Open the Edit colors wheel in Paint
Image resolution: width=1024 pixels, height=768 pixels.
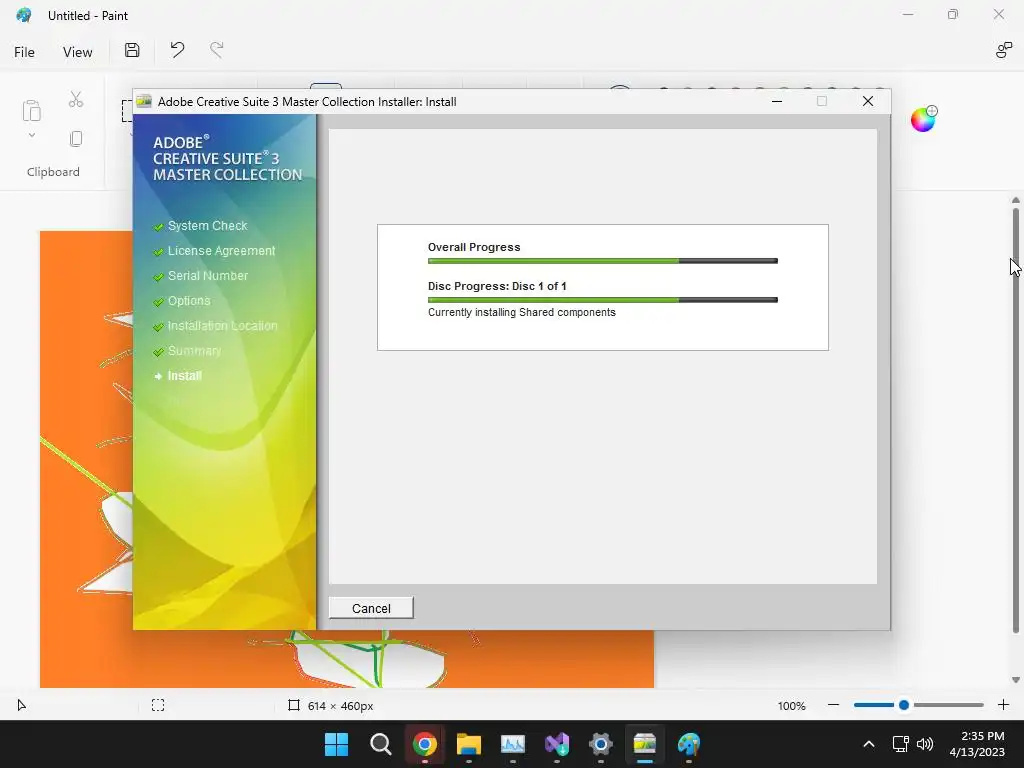923,120
